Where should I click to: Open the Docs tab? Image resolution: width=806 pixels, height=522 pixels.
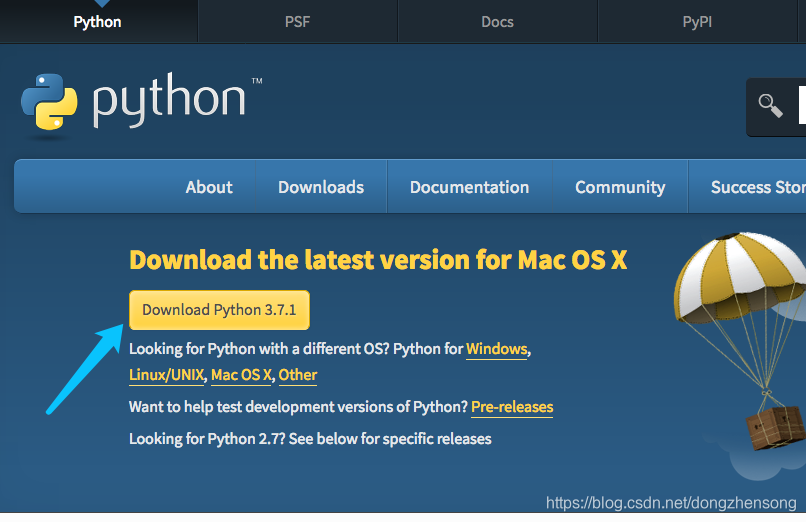tap(497, 22)
